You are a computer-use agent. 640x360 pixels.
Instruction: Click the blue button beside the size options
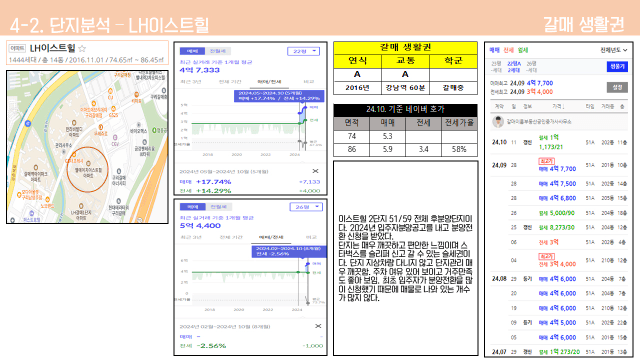[x=617, y=67]
